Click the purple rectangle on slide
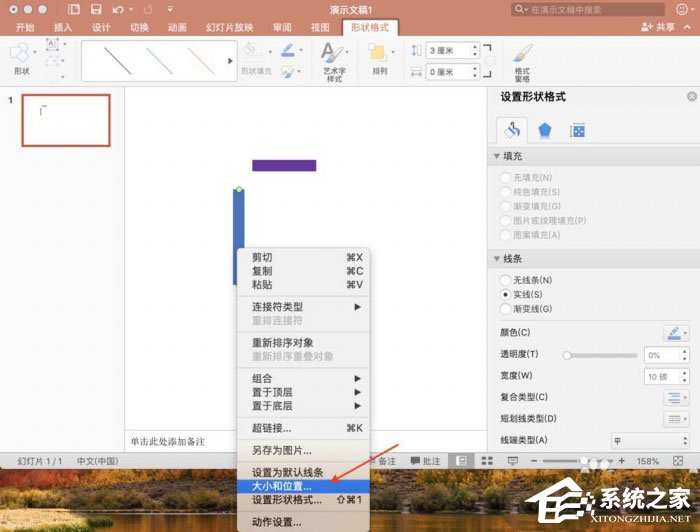Viewport: 700px width, 532px height. point(284,166)
